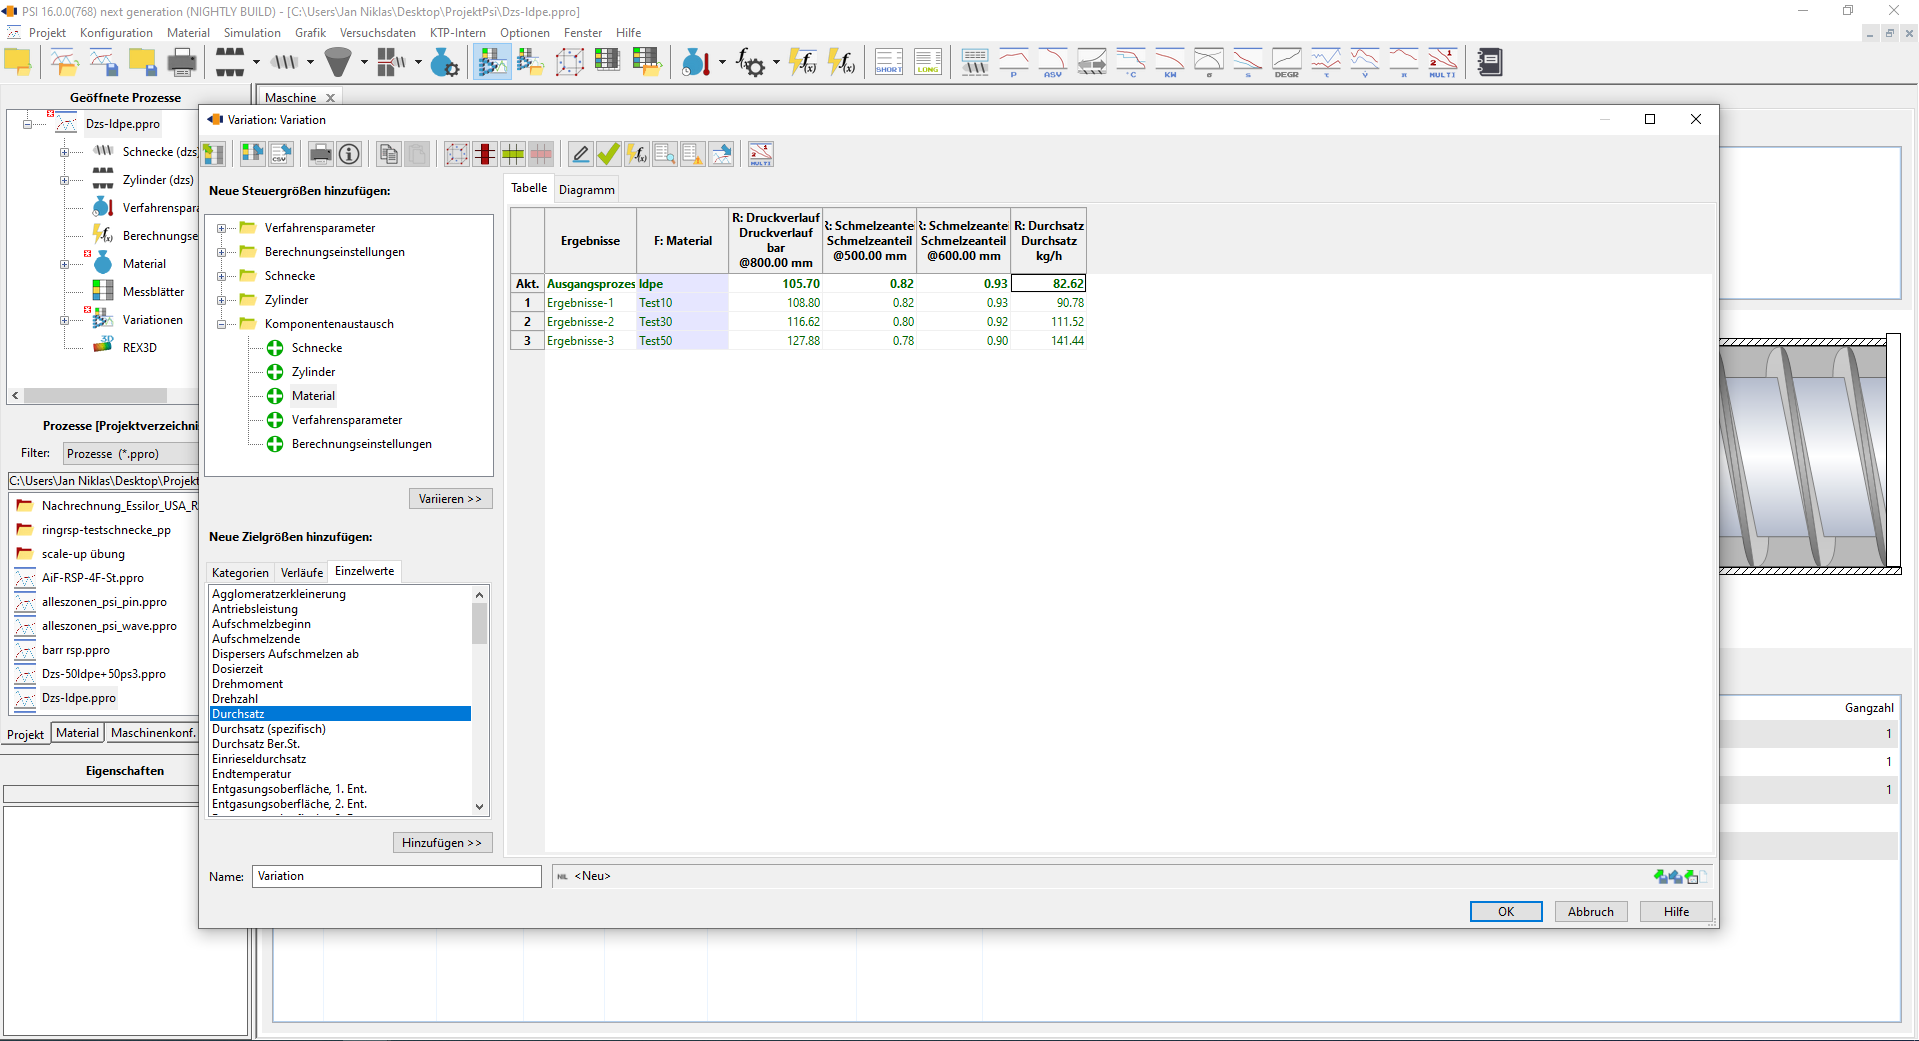Click the CSV export icon in Variation dialog
The image size is (1919, 1041).
point(281,154)
